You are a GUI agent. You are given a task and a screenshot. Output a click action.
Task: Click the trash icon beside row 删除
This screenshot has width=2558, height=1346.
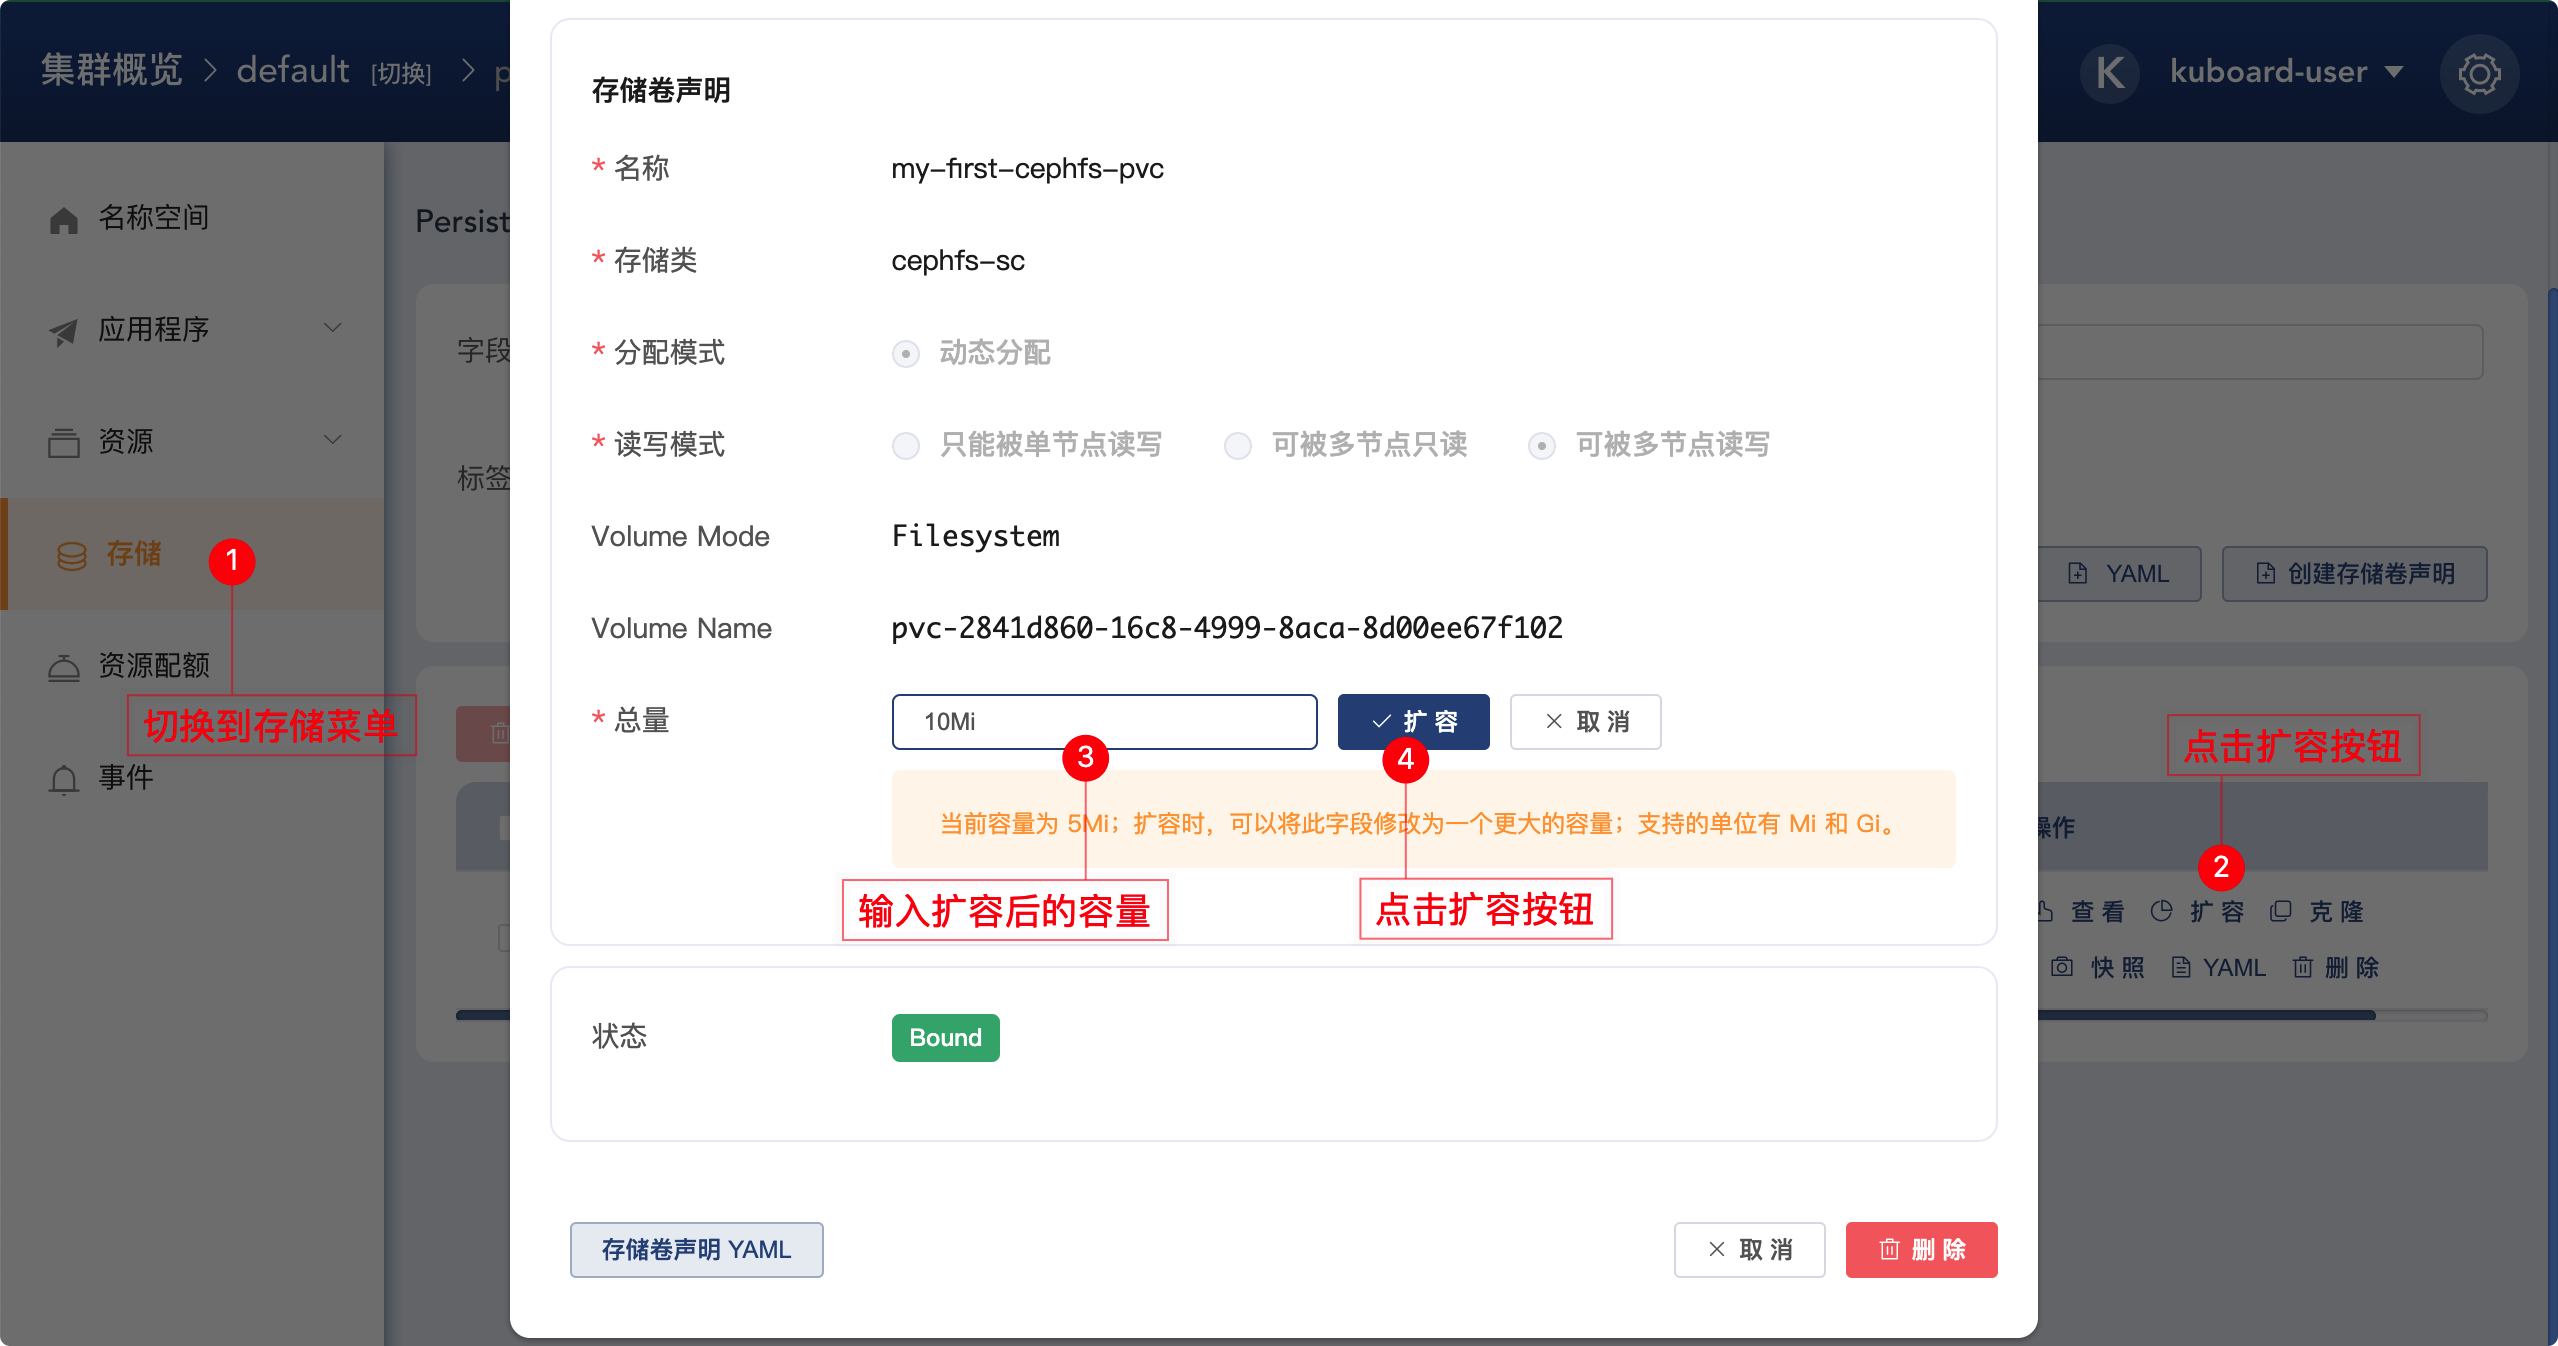[2302, 967]
